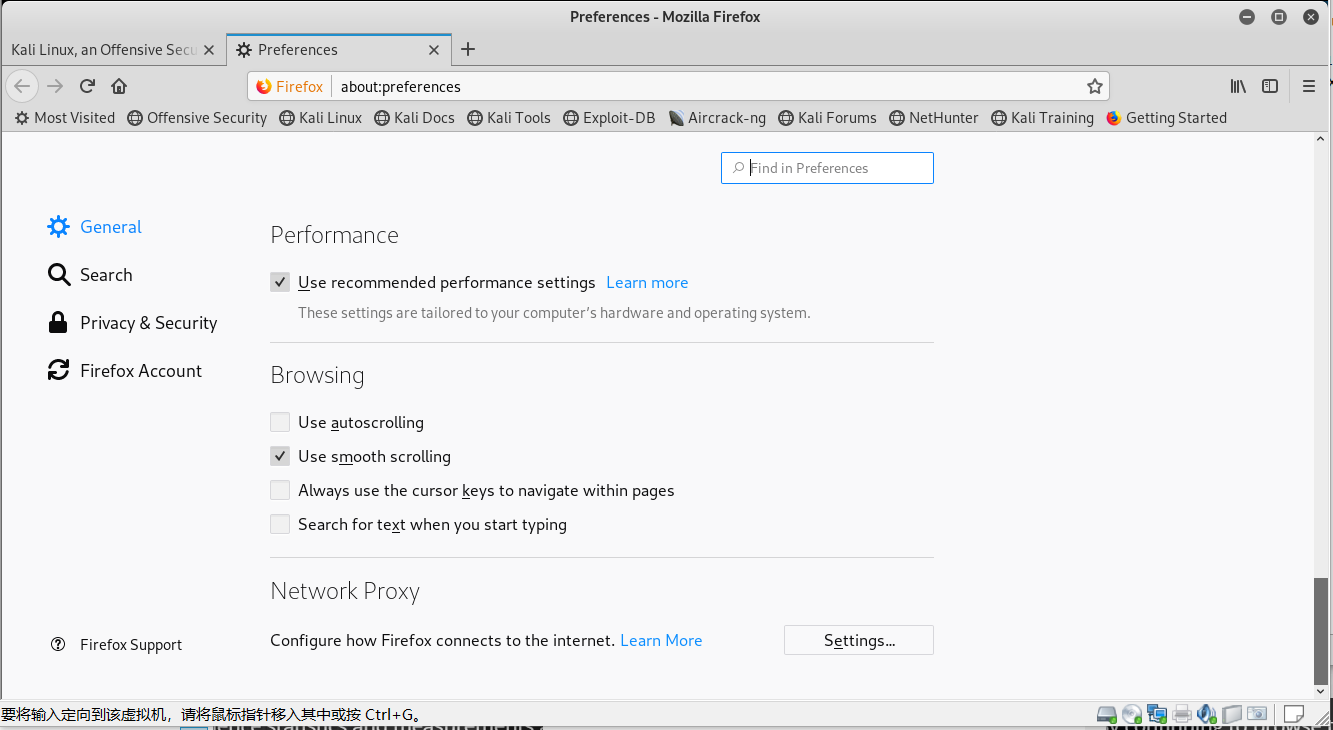Open the Most Visited bookmarks folder
The height and width of the screenshot is (730, 1333).
[x=65, y=118]
